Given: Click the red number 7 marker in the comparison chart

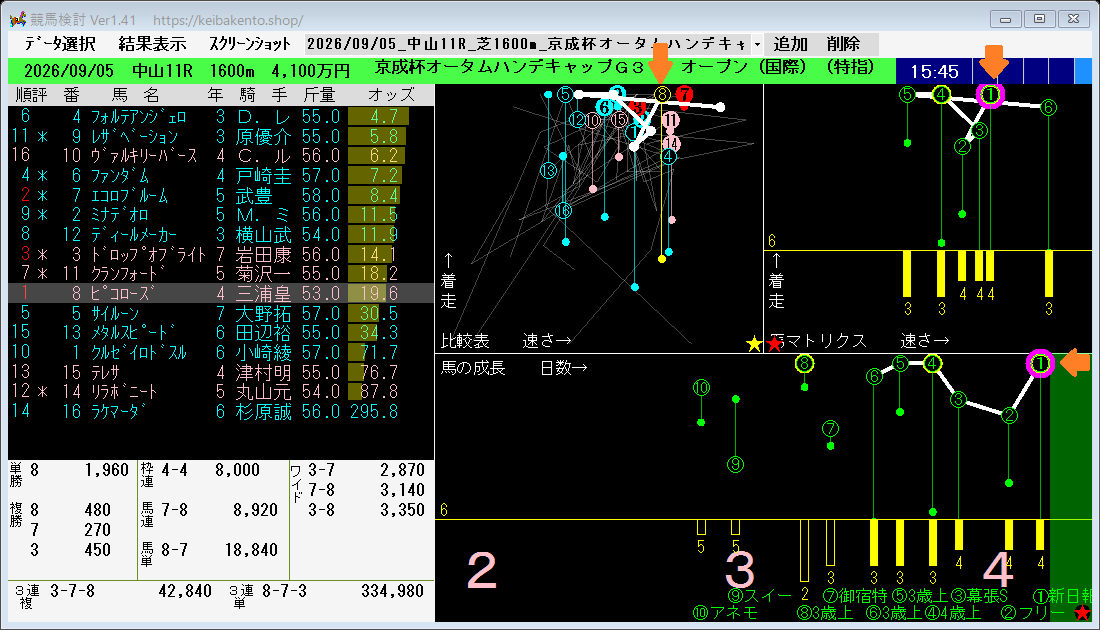Looking at the screenshot, I should (x=685, y=93).
